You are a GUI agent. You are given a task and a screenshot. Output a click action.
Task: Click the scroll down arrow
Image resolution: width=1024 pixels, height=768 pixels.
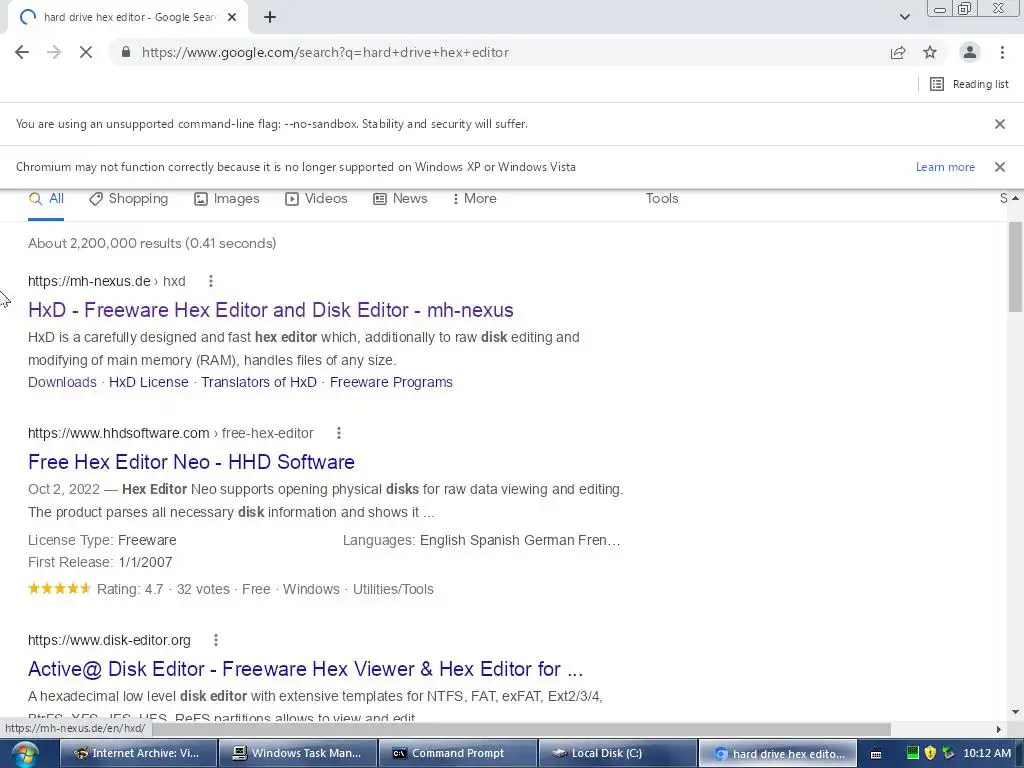(x=1015, y=712)
